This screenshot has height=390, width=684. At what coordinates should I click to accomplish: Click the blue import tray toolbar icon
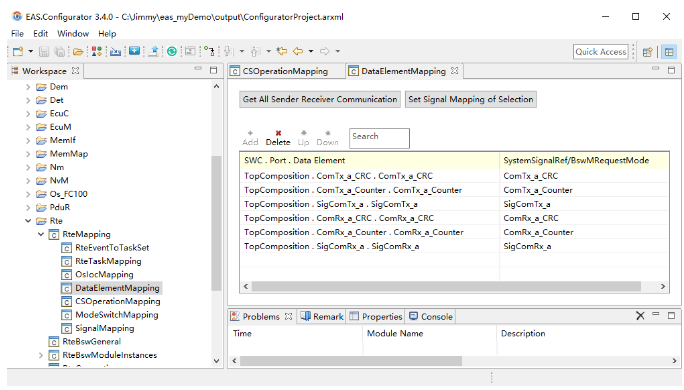pyautogui.click(x=116, y=51)
